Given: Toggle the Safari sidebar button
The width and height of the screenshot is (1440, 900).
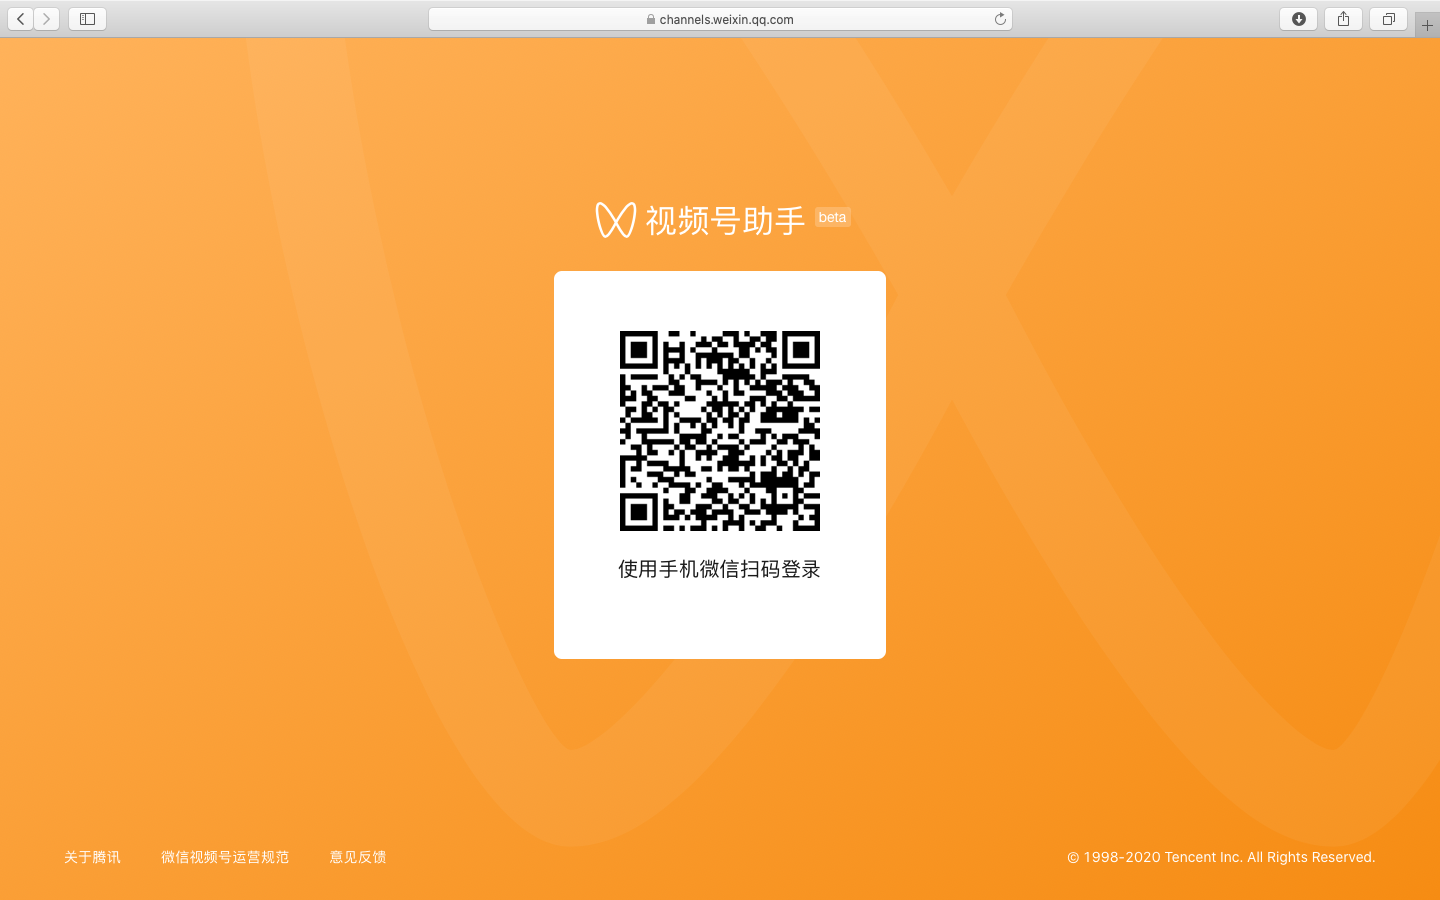Looking at the screenshot, I should click(x=87, y=19).
